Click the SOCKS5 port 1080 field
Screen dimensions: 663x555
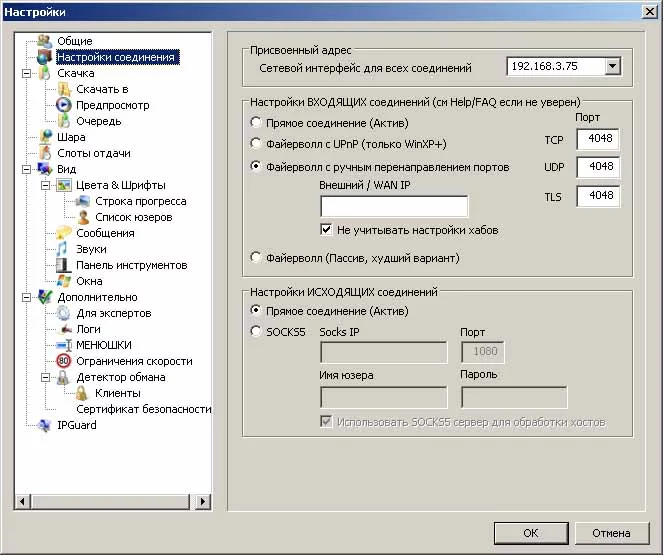click(x=482, y=352)
